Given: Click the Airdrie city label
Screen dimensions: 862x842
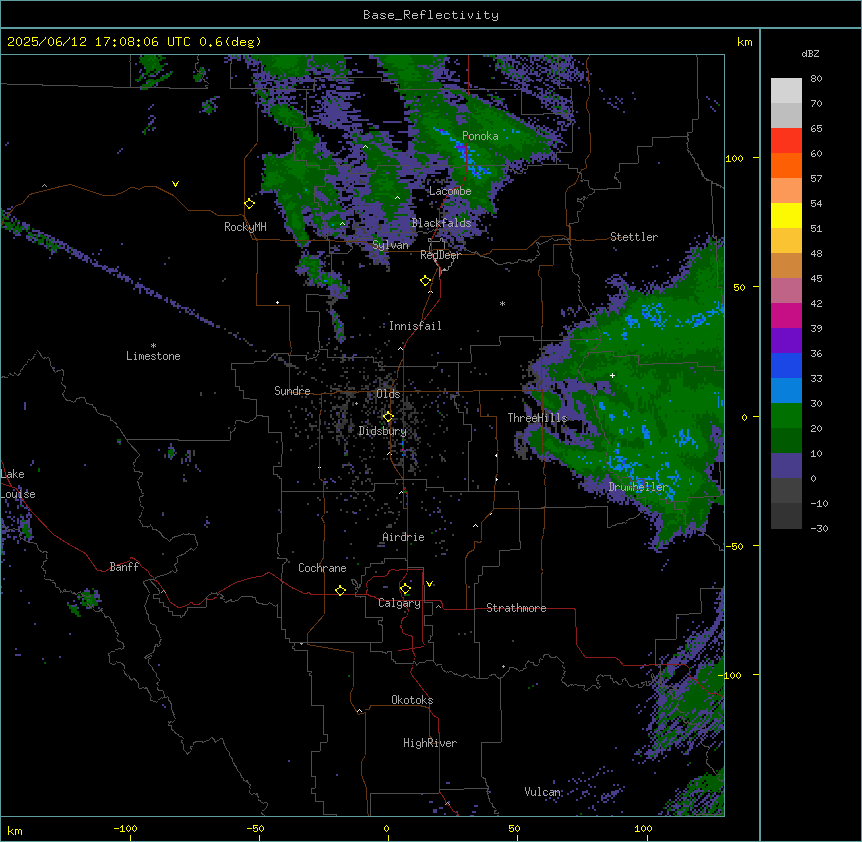Looking at the screenshot, I should coord(404,537).
